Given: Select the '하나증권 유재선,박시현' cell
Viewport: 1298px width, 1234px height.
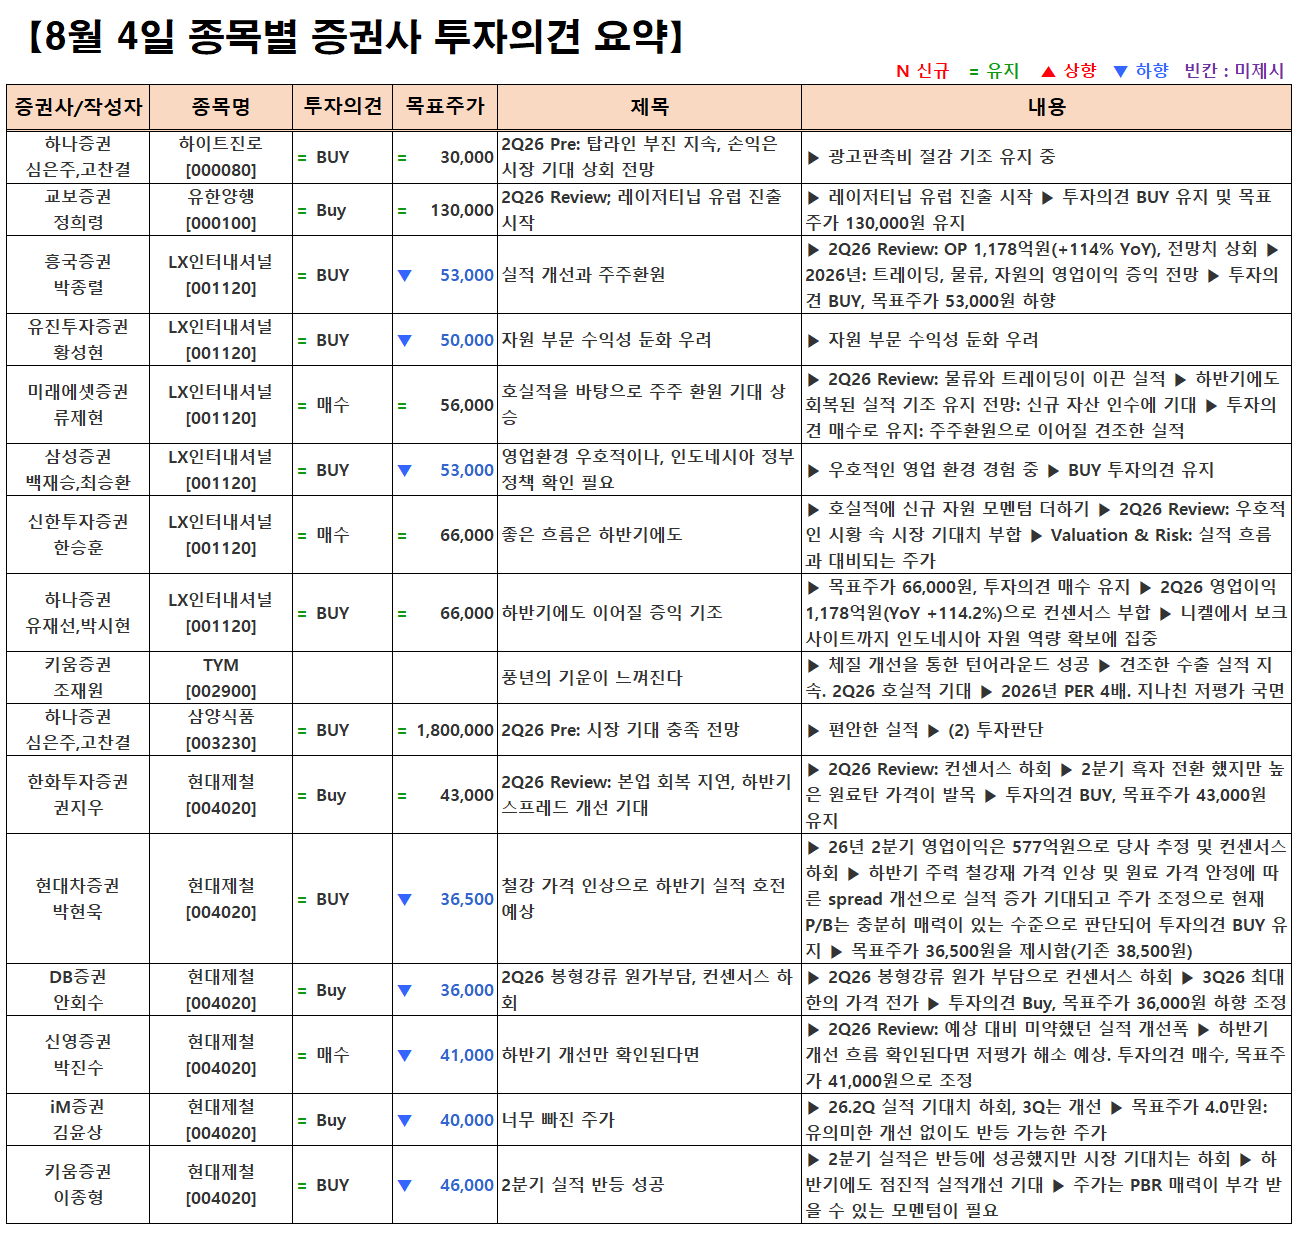Looking at the screenshot, I should pos(78,612).
